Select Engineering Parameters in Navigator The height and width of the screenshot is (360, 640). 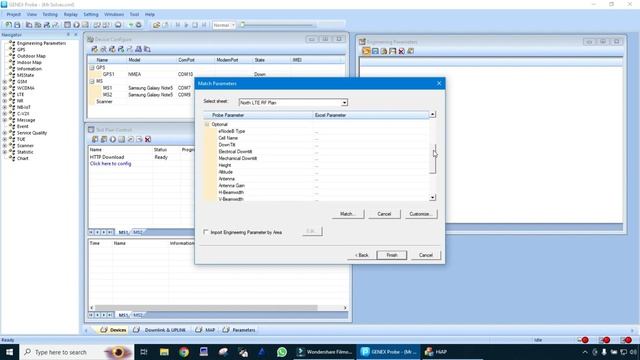pos(41,43)
